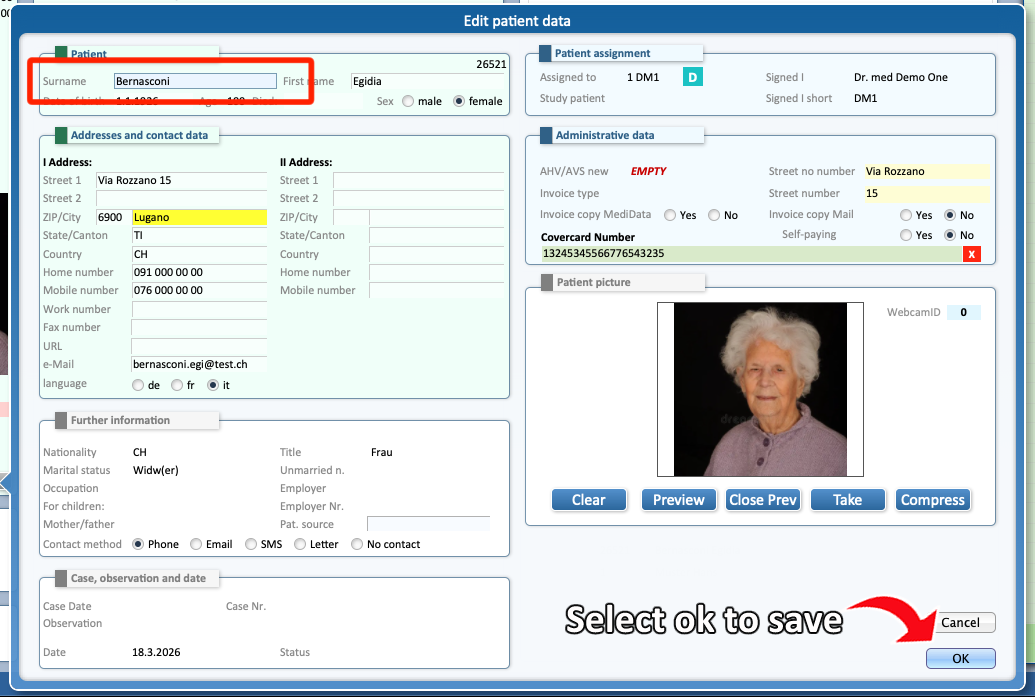The height and width of the screenshot is (697, 1035).
Task: Click the II Address Street 1 field
Action: tap(418, 180)
